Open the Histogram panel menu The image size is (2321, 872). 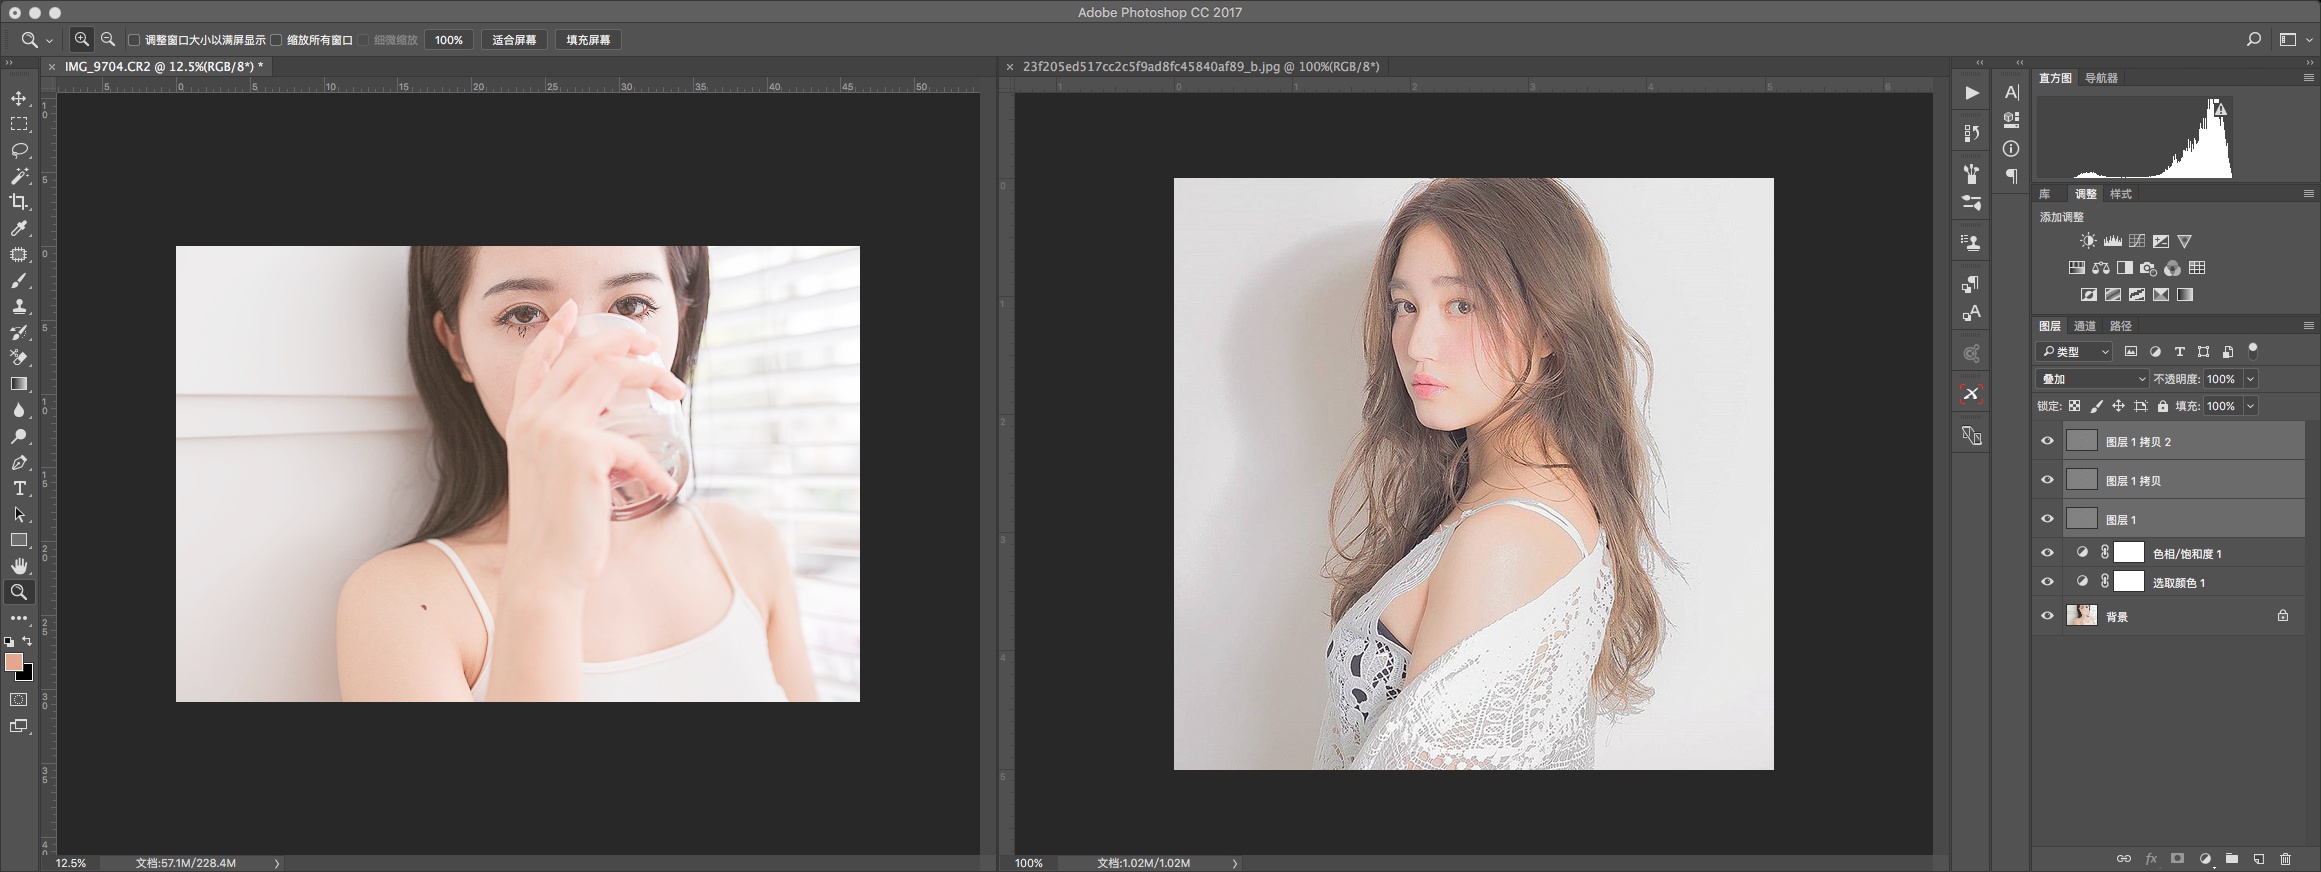(x=2309, y=77)
